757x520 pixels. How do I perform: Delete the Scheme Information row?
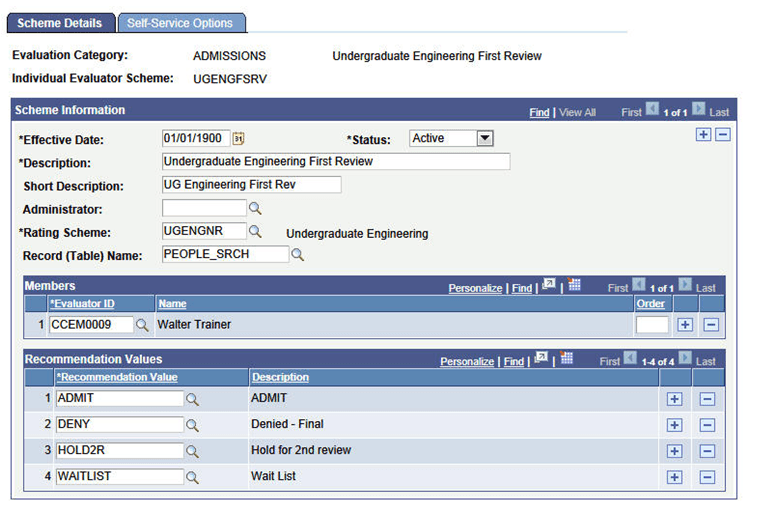(x=723, y=134)
